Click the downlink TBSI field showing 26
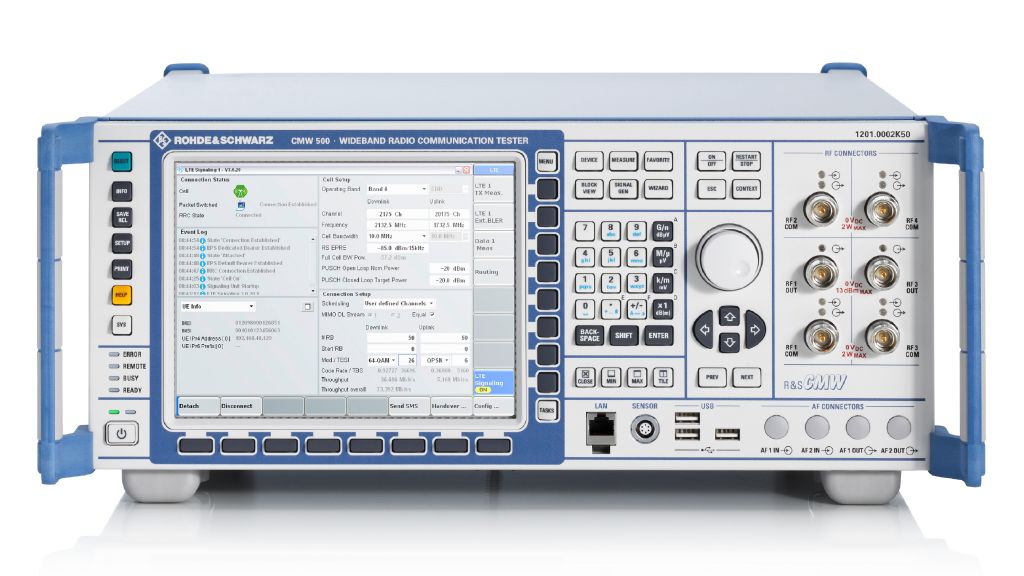 point(409,360)
